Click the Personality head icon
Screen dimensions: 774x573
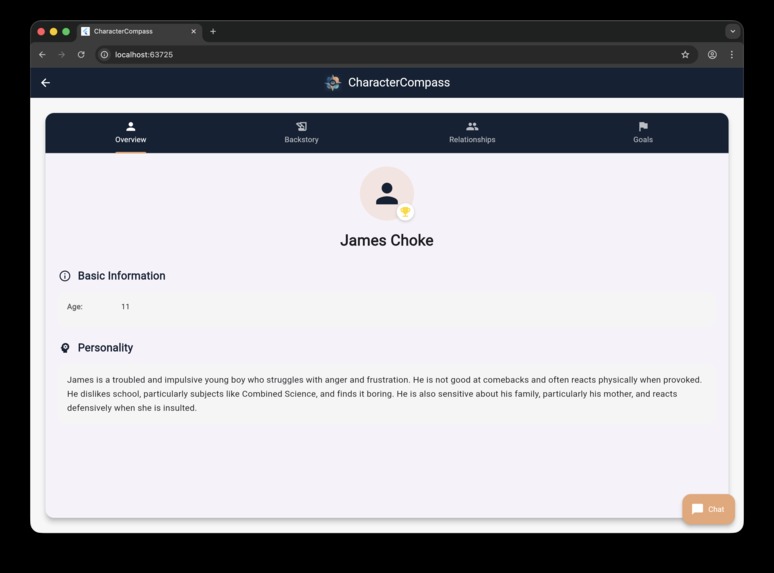click(x=65, y=348)
